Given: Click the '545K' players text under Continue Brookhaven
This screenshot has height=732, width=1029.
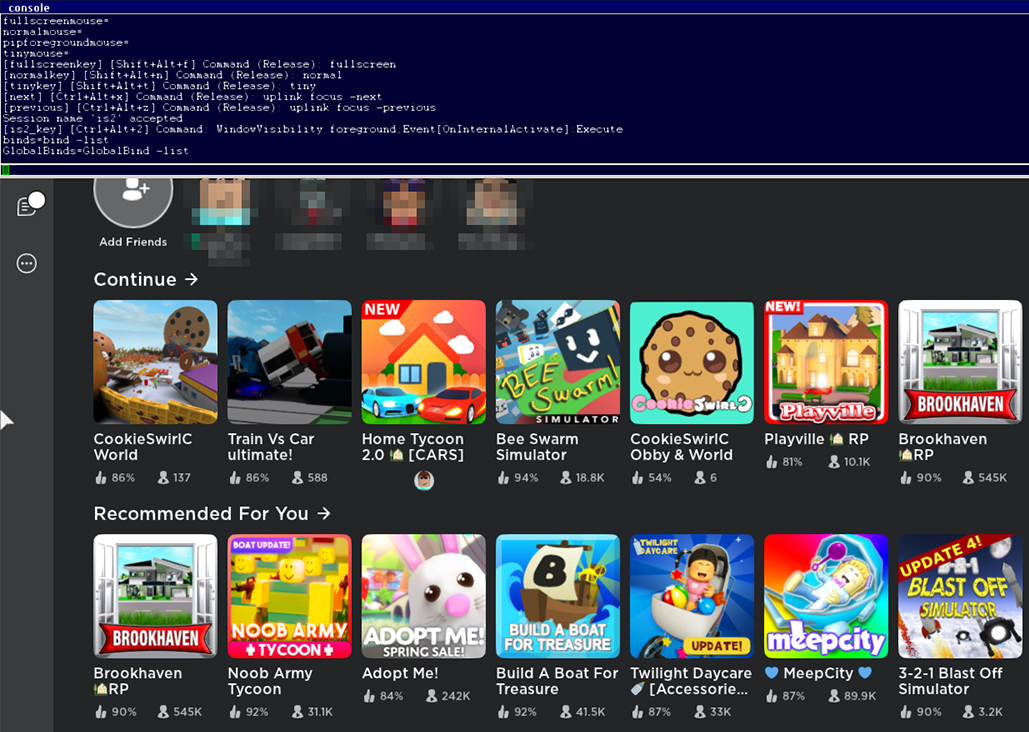Looking at the screenshot, I should point(992,477).
